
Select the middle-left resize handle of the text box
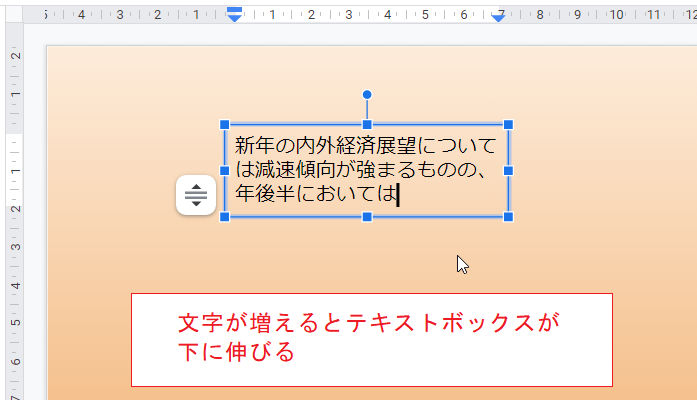tap(225, 171)
